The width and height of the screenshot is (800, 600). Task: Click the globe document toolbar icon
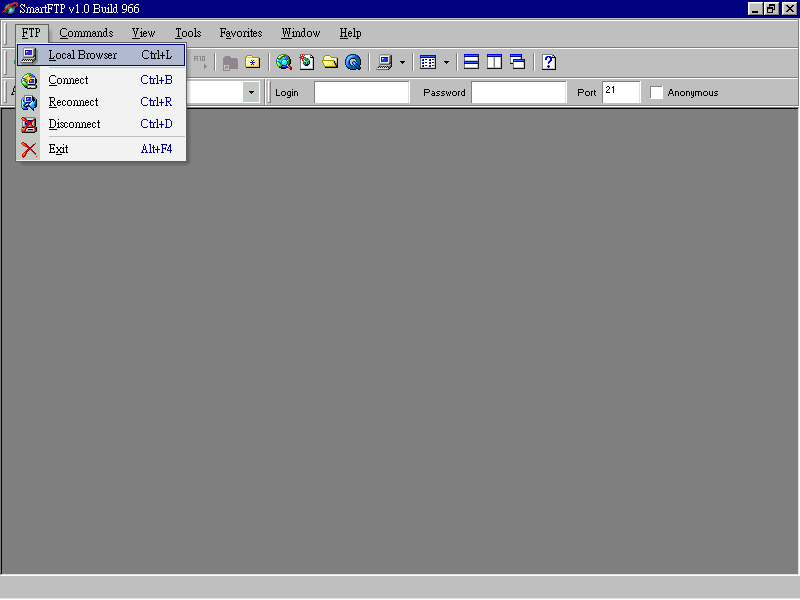[x=307, y=62]
